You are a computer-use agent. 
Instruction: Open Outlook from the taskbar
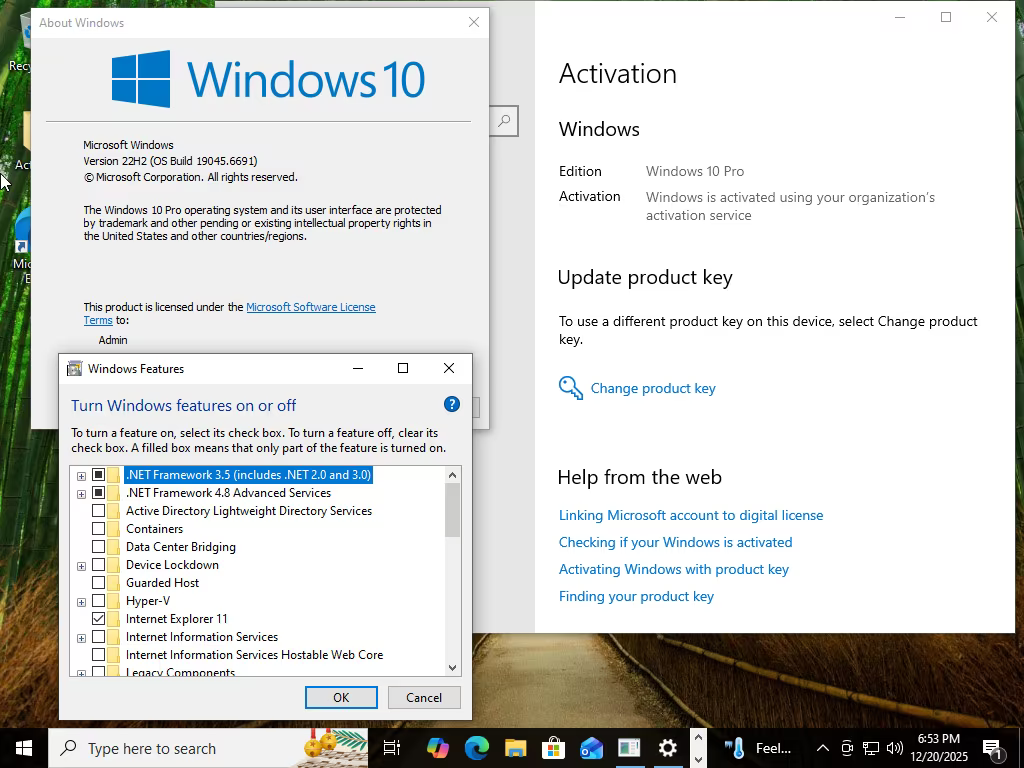[x=592, y=748]
